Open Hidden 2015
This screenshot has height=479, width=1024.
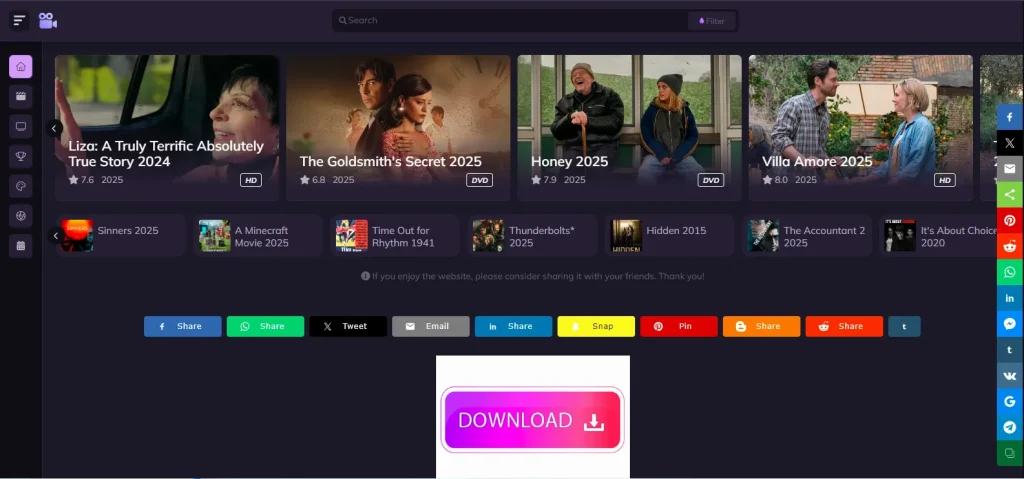669,235
